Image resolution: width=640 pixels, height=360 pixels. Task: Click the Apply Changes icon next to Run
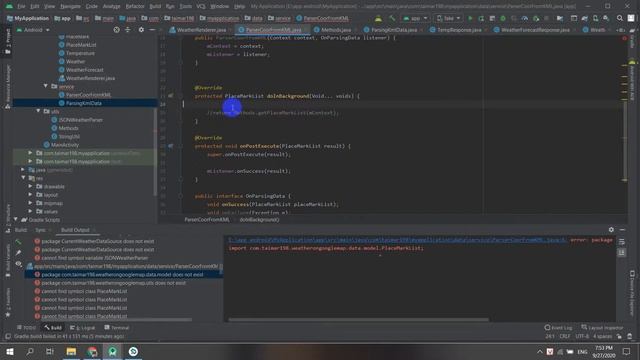coord(481,18)
